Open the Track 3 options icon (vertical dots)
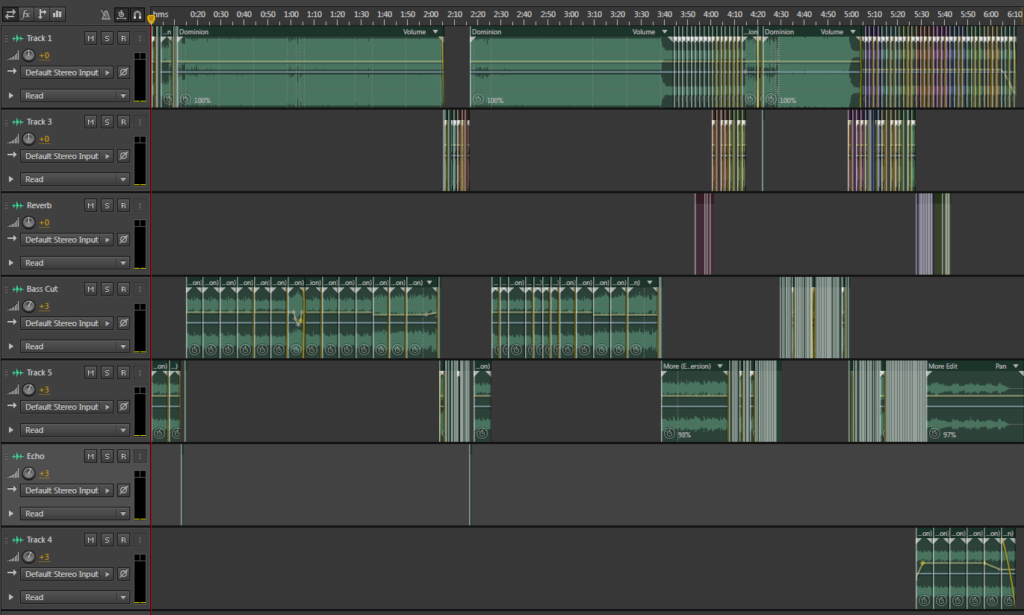Viewport: 1024px width, 615px height. coord(138,122)
